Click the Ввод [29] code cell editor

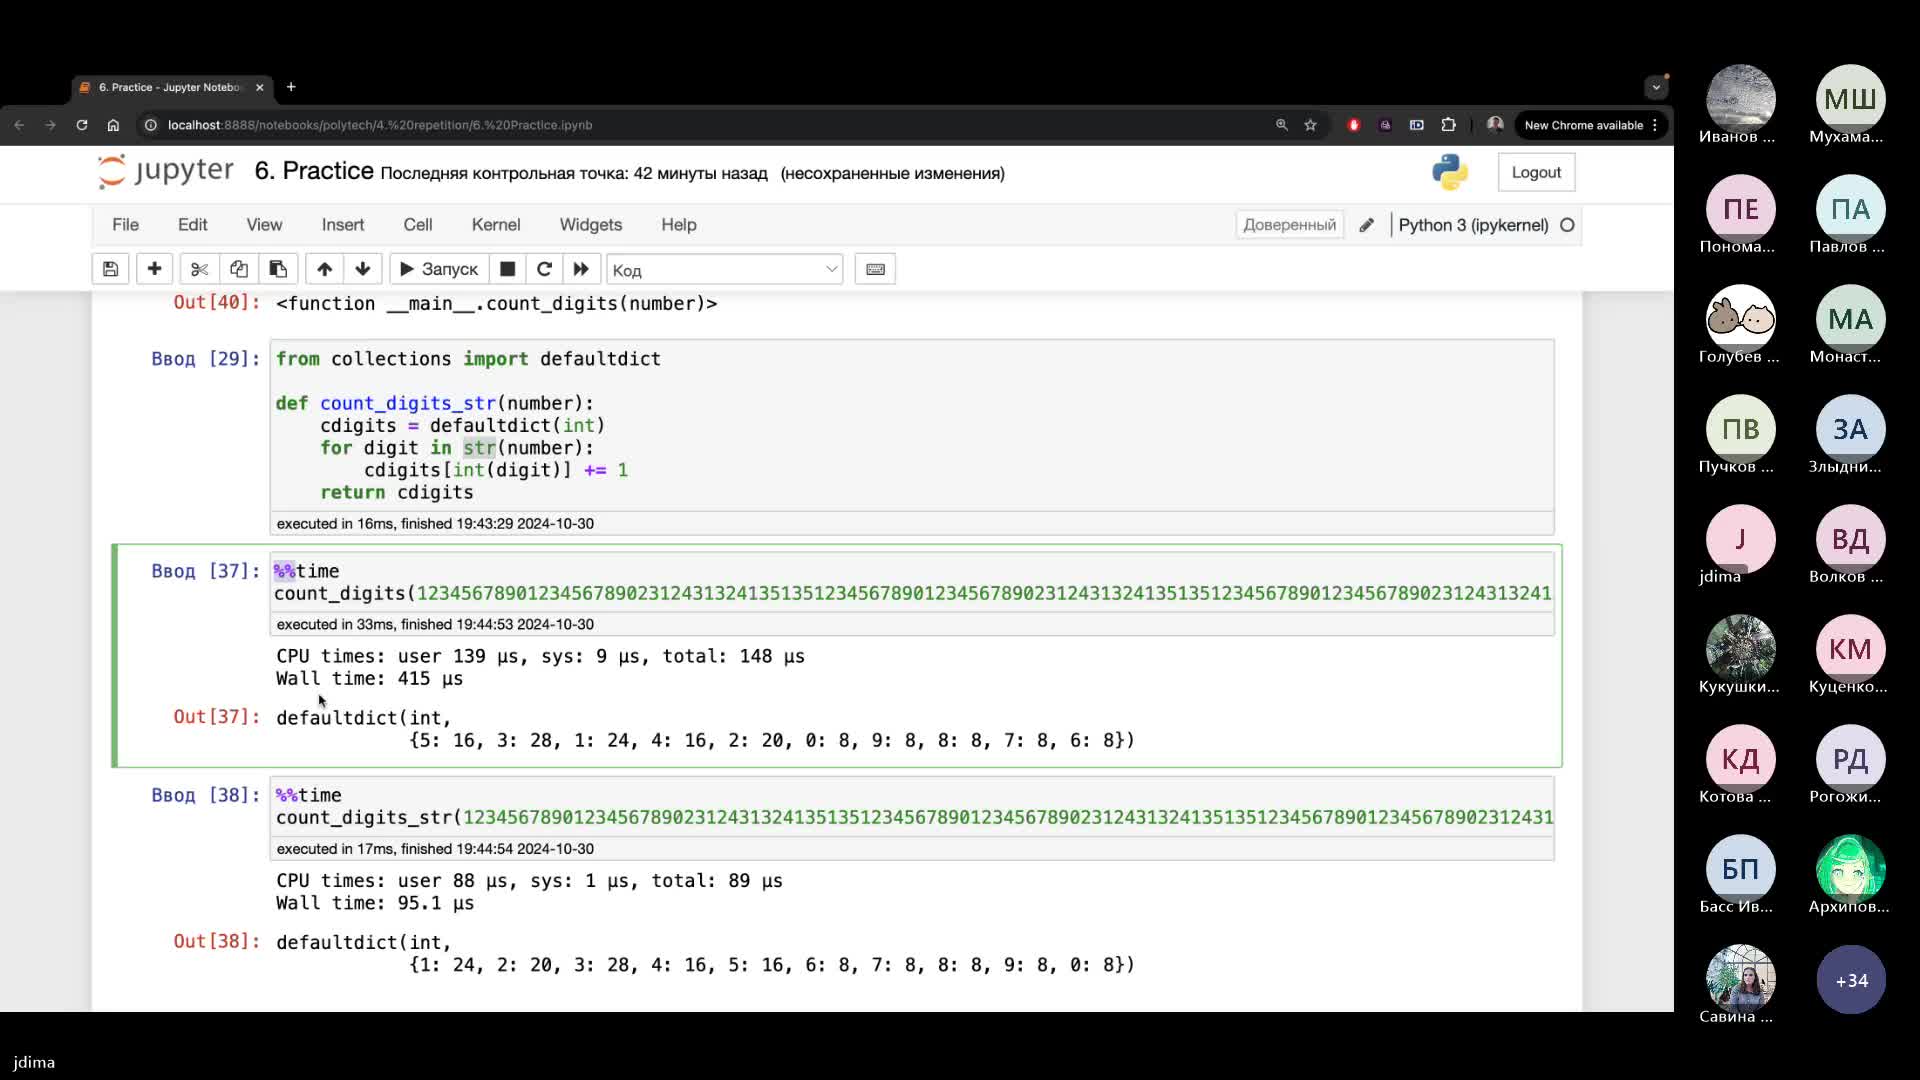click(911, 425)
